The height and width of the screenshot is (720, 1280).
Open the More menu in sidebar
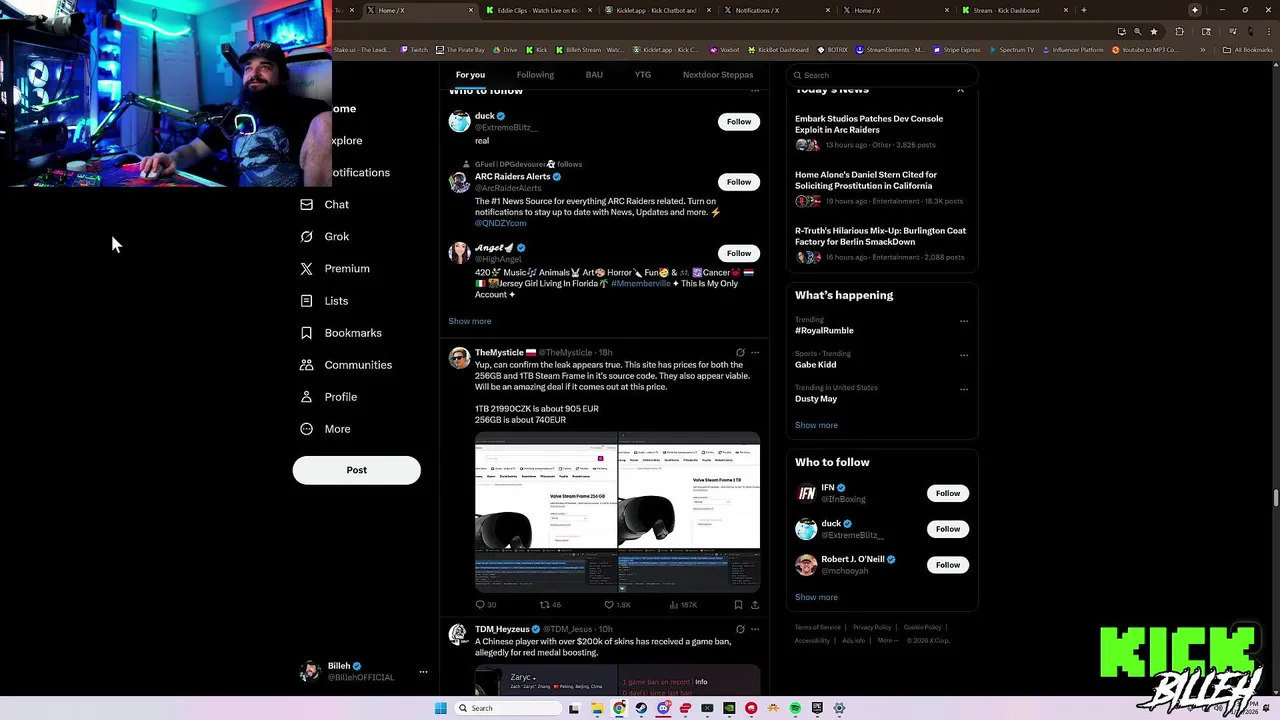coord(326,429)
